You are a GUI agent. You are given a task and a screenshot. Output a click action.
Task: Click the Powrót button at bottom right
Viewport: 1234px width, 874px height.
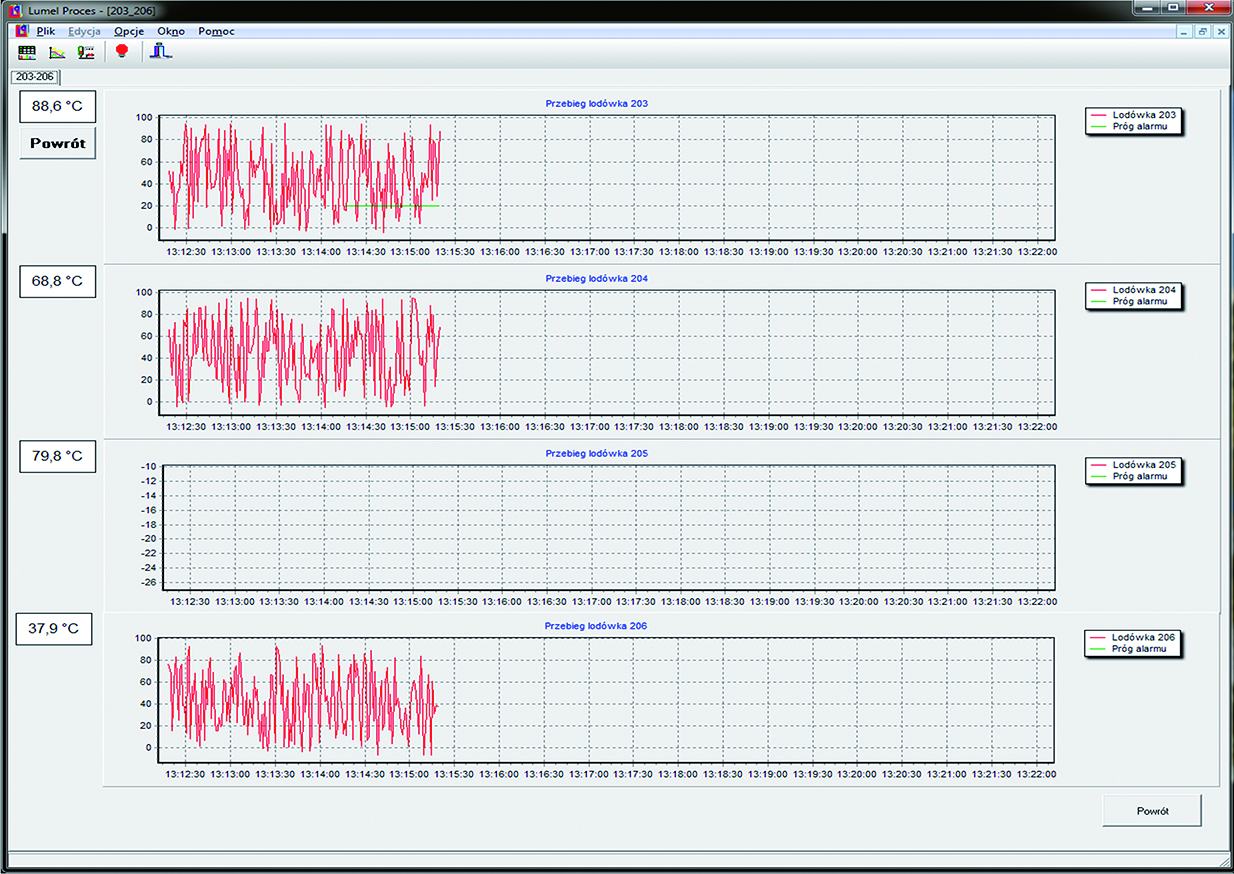(x=1152, y=811)
